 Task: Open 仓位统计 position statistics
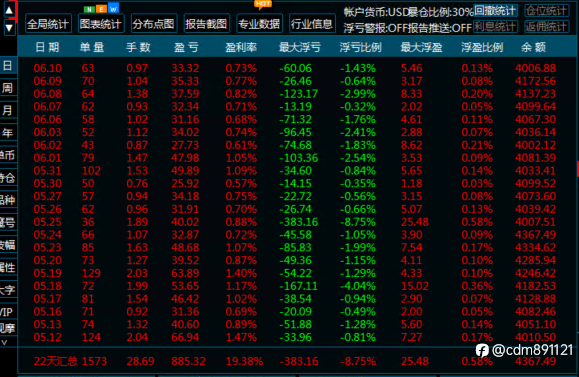coord(547,11)
